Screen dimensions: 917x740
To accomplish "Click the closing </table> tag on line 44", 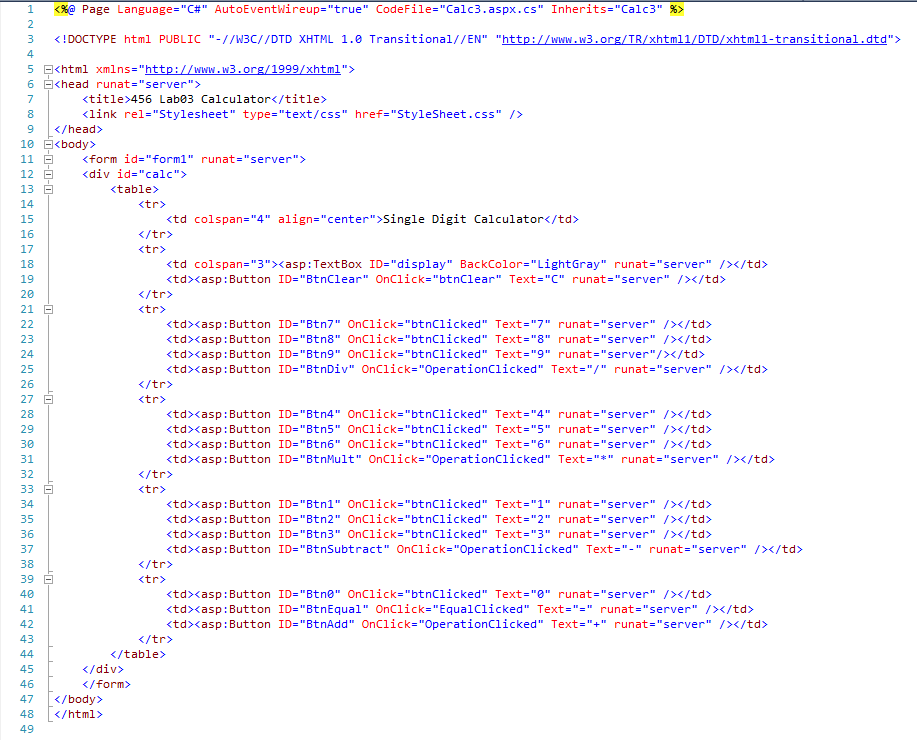I will (x=138, y=654).
